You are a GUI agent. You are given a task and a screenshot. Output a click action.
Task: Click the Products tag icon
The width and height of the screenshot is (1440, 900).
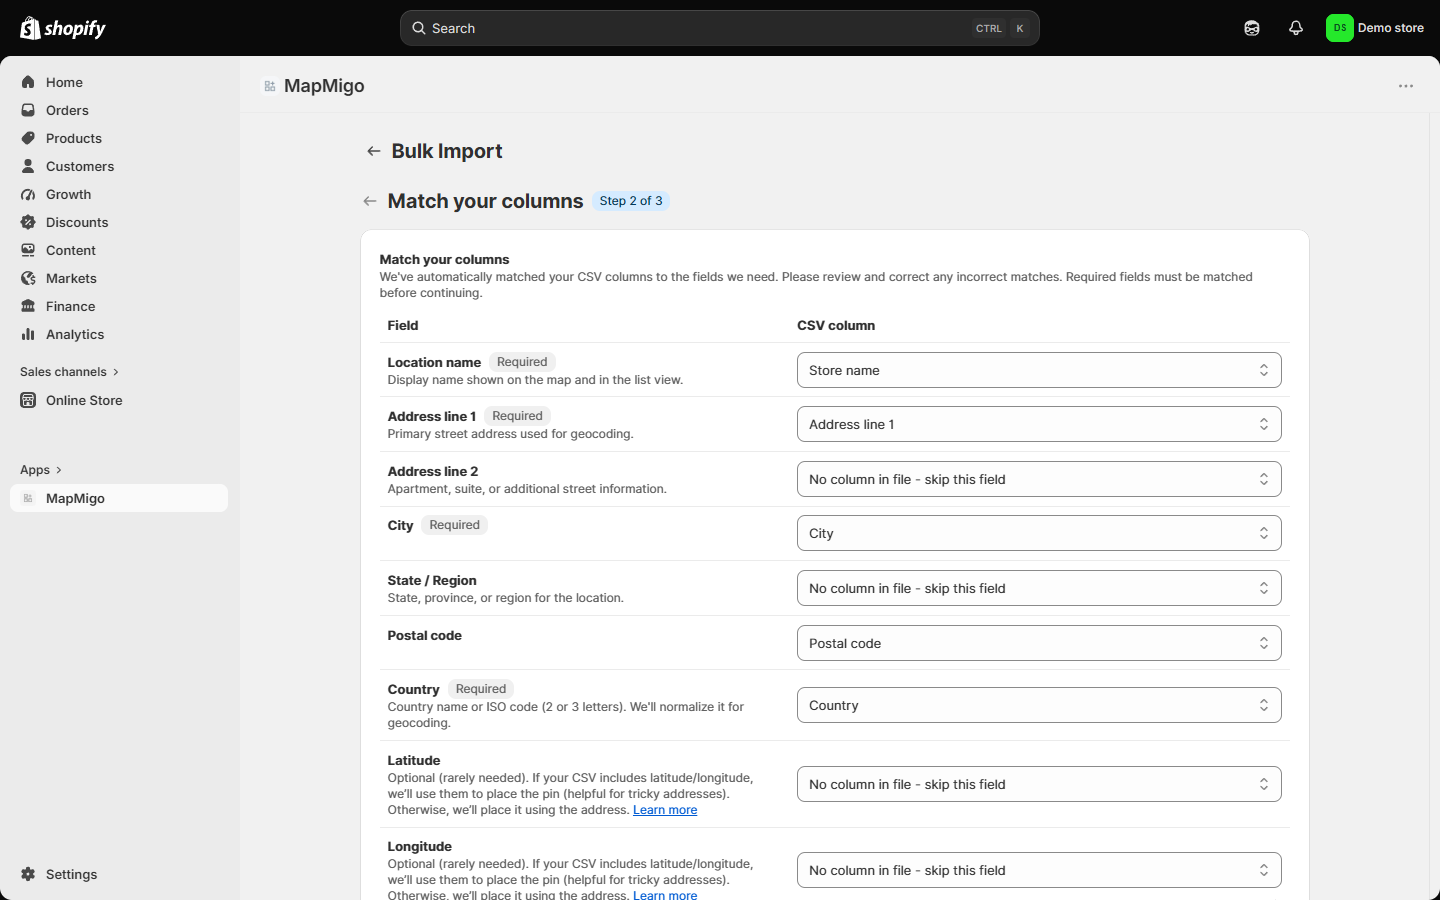(28, 138)
